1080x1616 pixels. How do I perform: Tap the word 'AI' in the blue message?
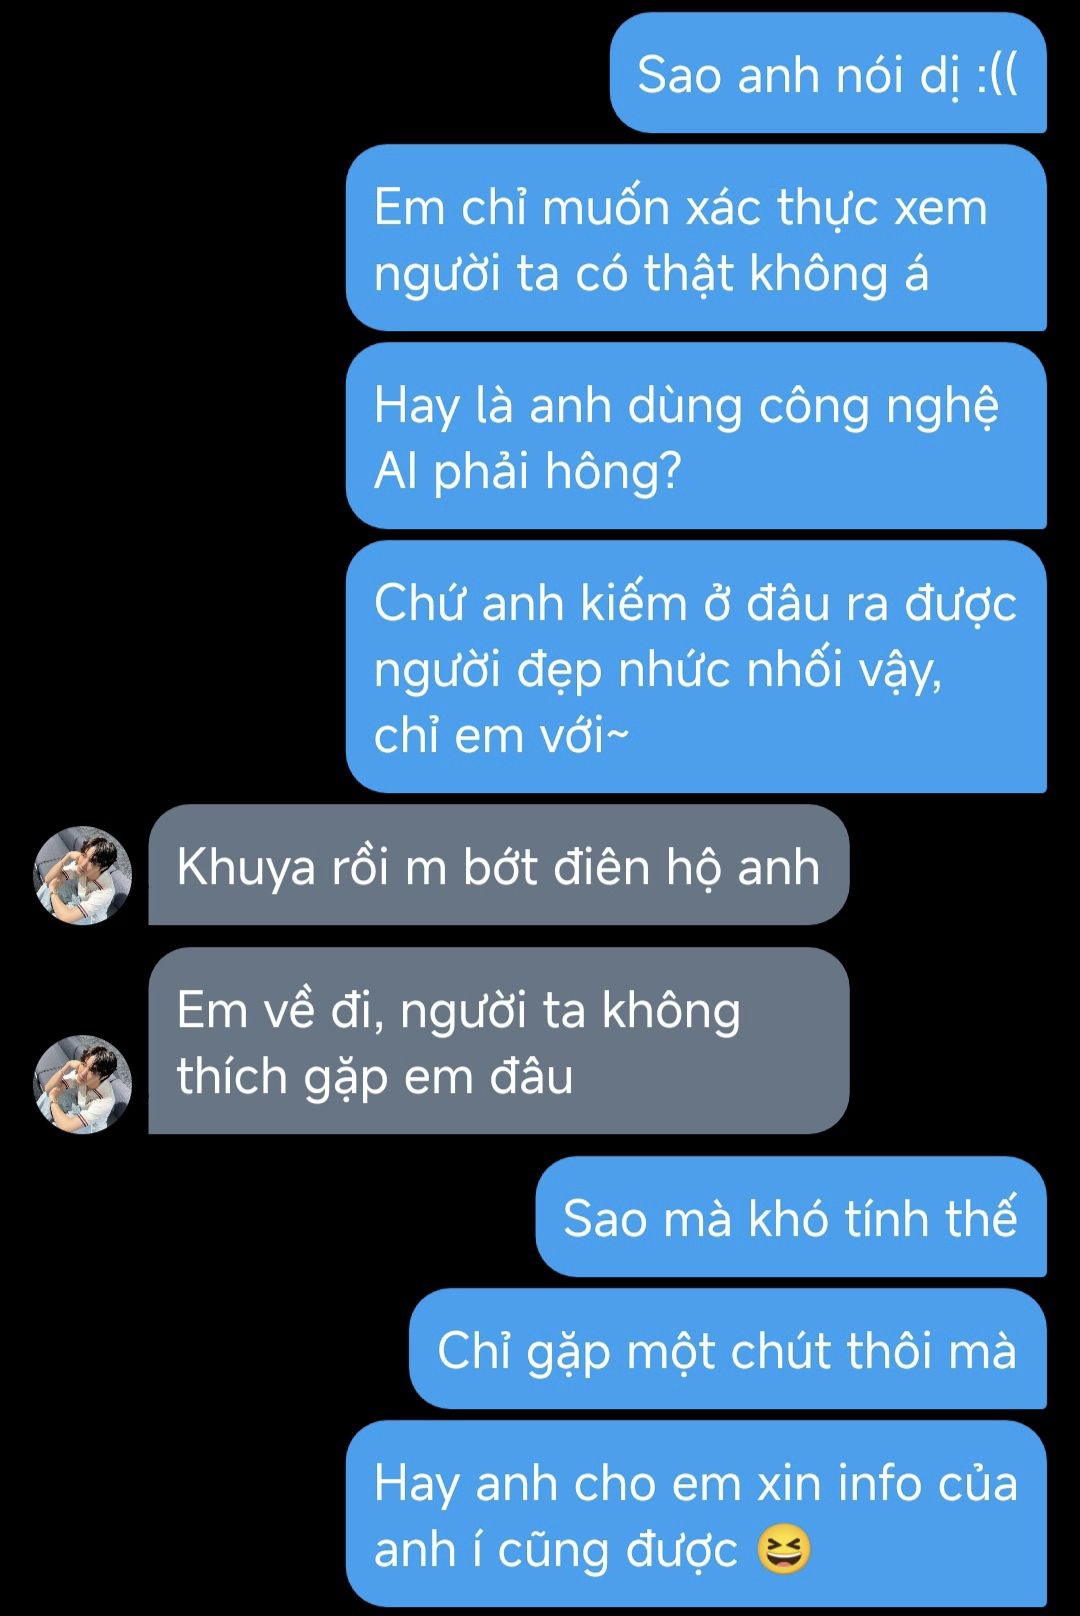395,471
